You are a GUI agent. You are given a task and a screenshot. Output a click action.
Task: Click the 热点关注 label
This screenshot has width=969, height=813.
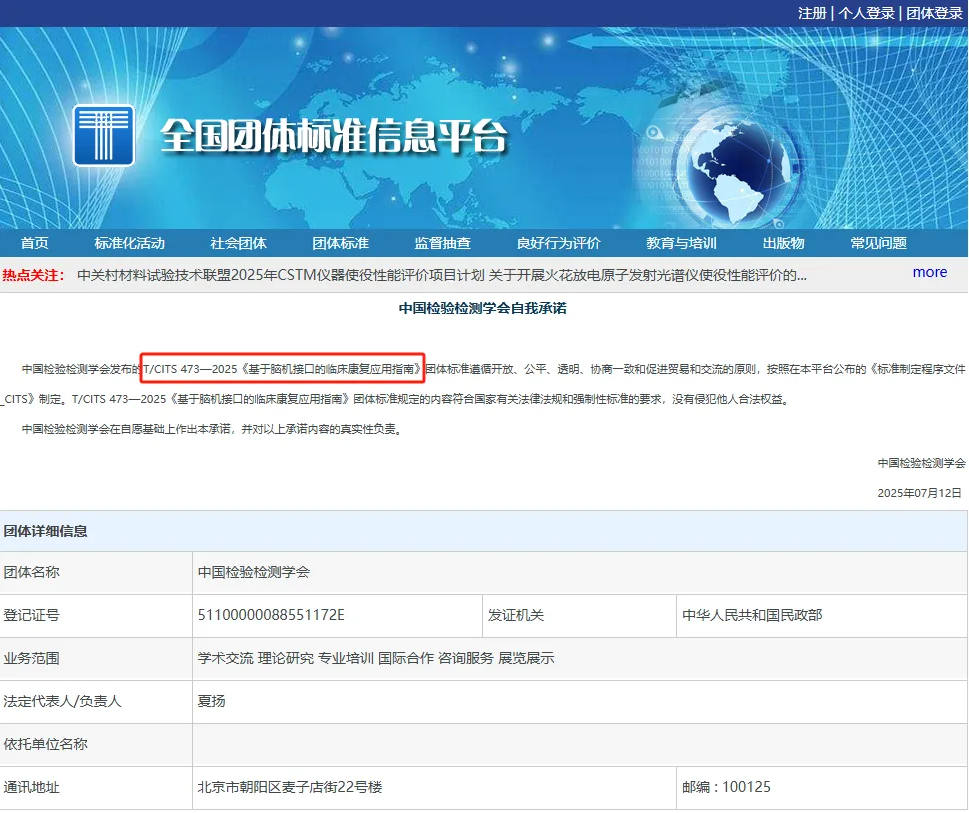(33, 275)
